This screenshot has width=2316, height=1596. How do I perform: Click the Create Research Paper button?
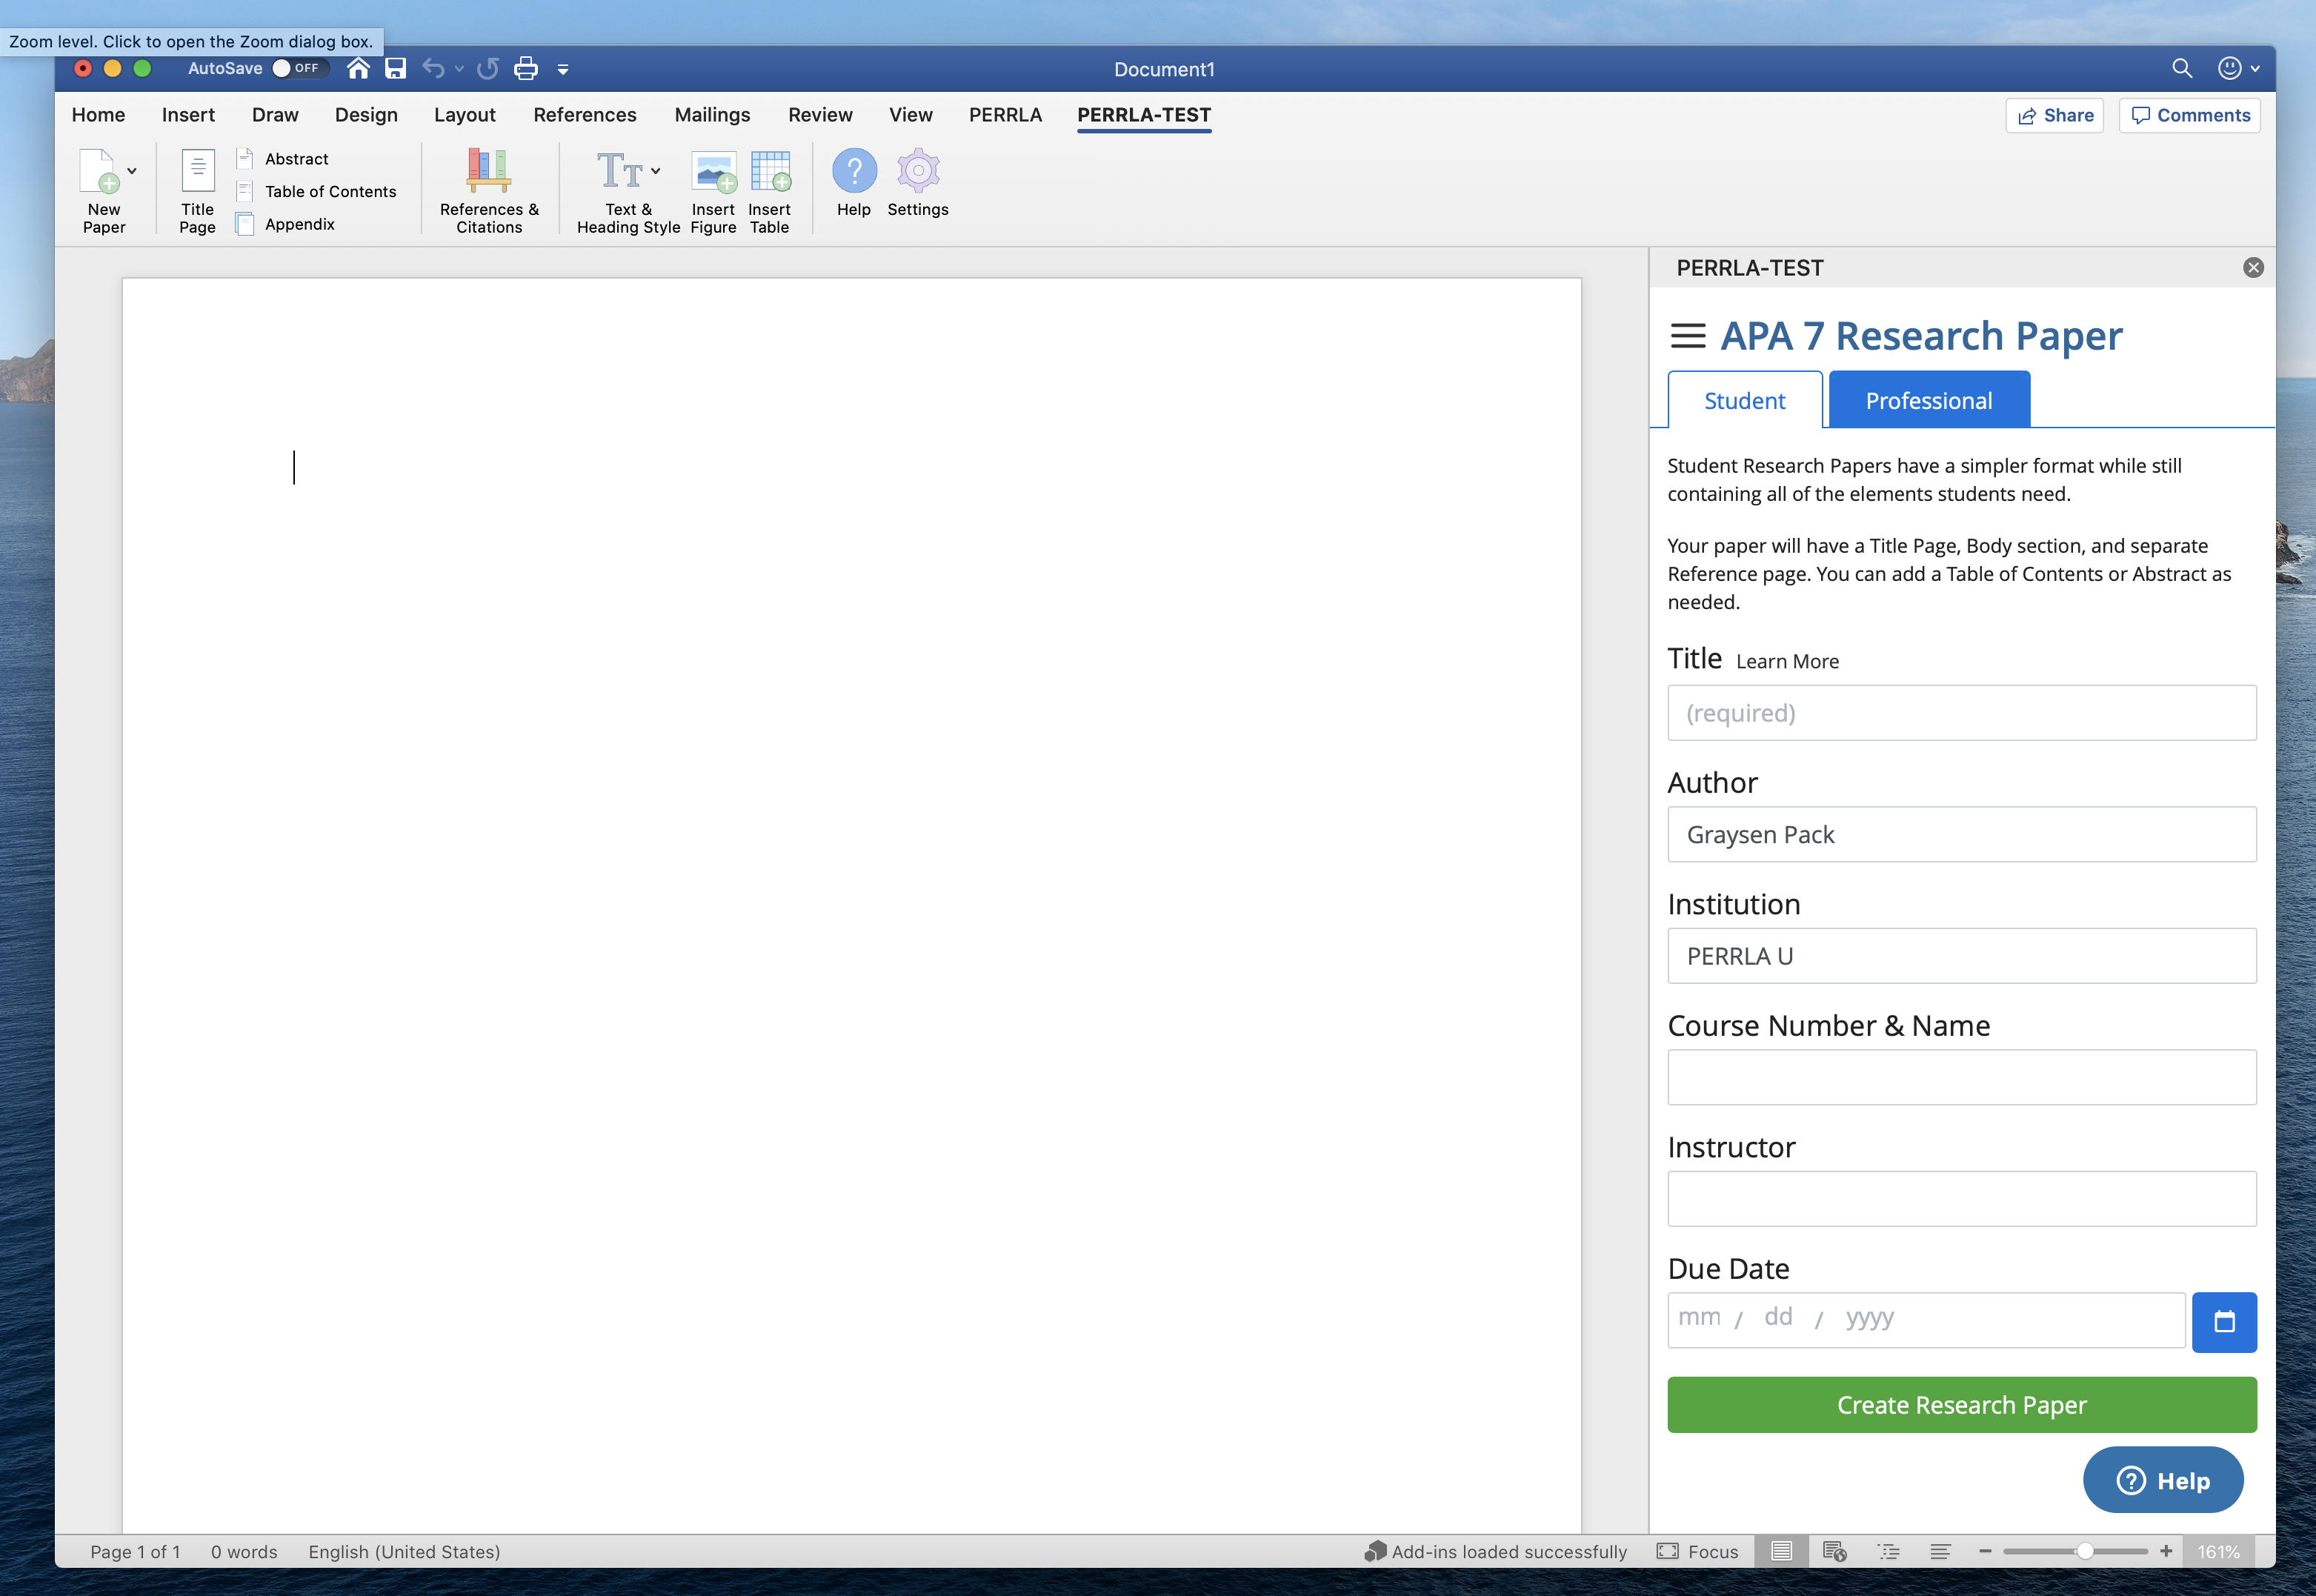[x=1963, y=1404]
